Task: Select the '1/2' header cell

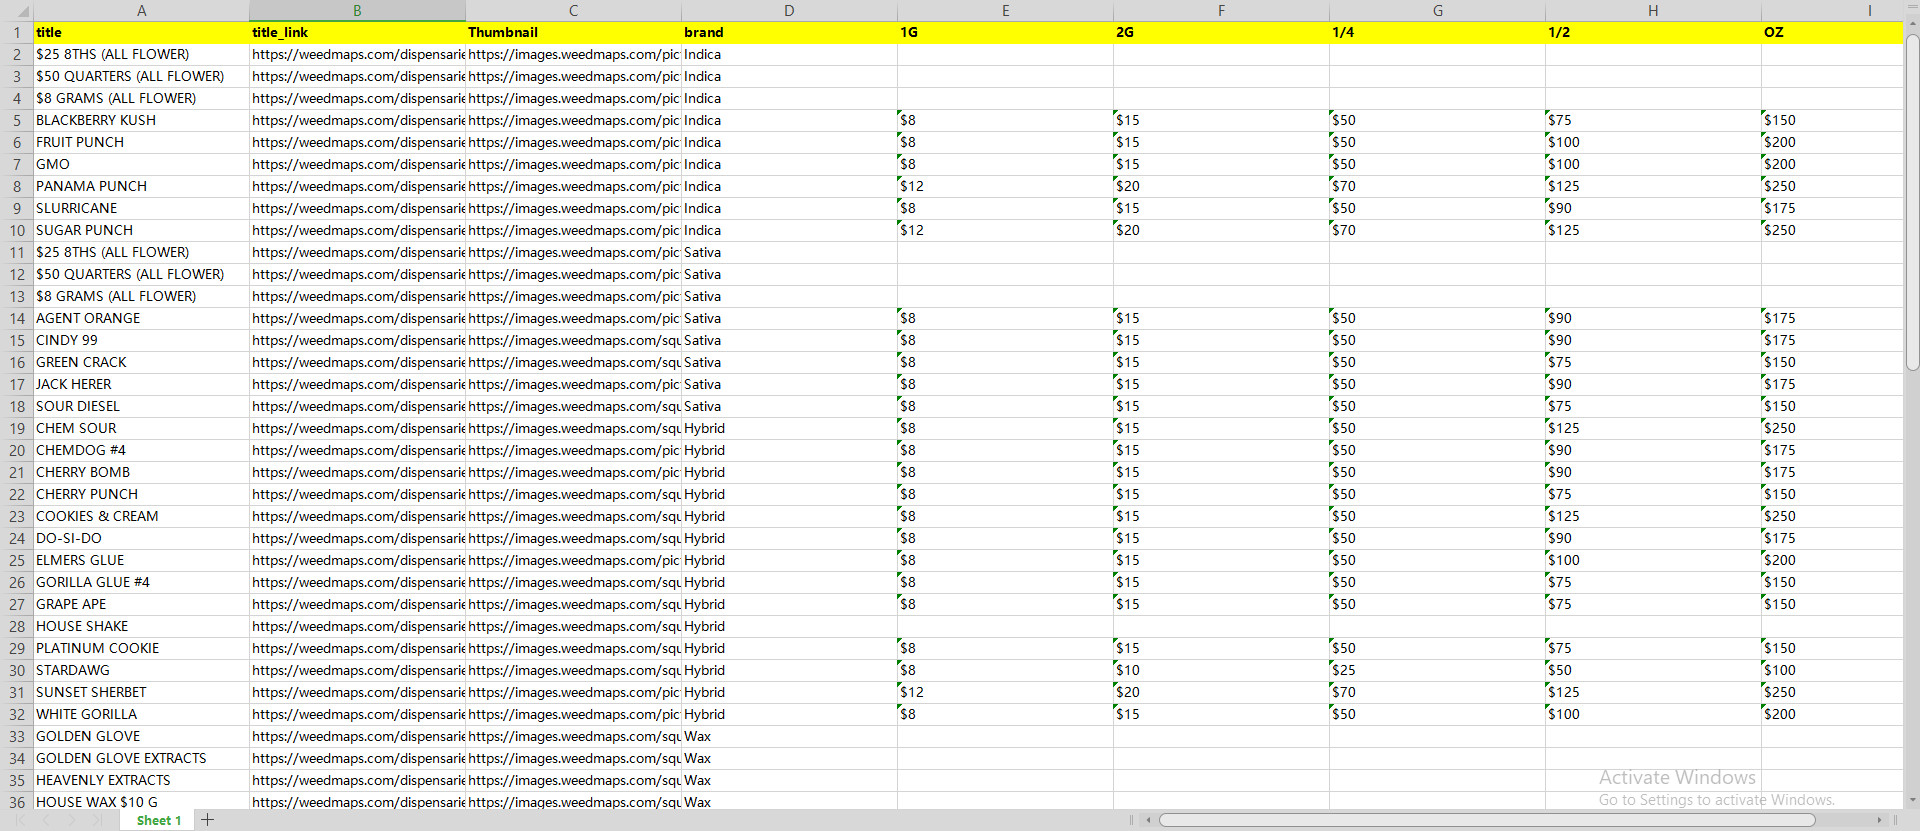Action: click(x=1653, y=32)
